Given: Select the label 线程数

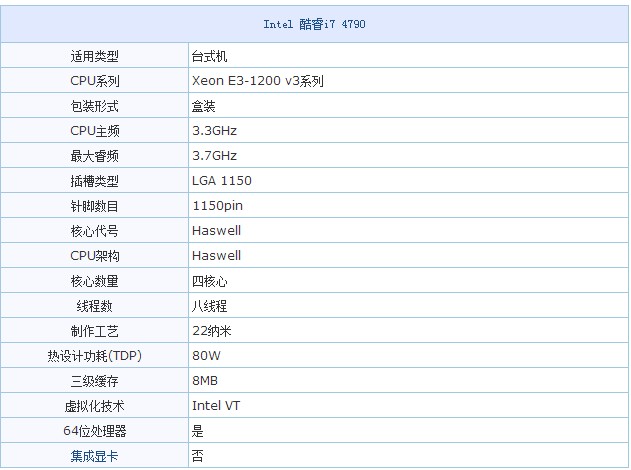Looking at the screenshot, I should click(94, 305).
